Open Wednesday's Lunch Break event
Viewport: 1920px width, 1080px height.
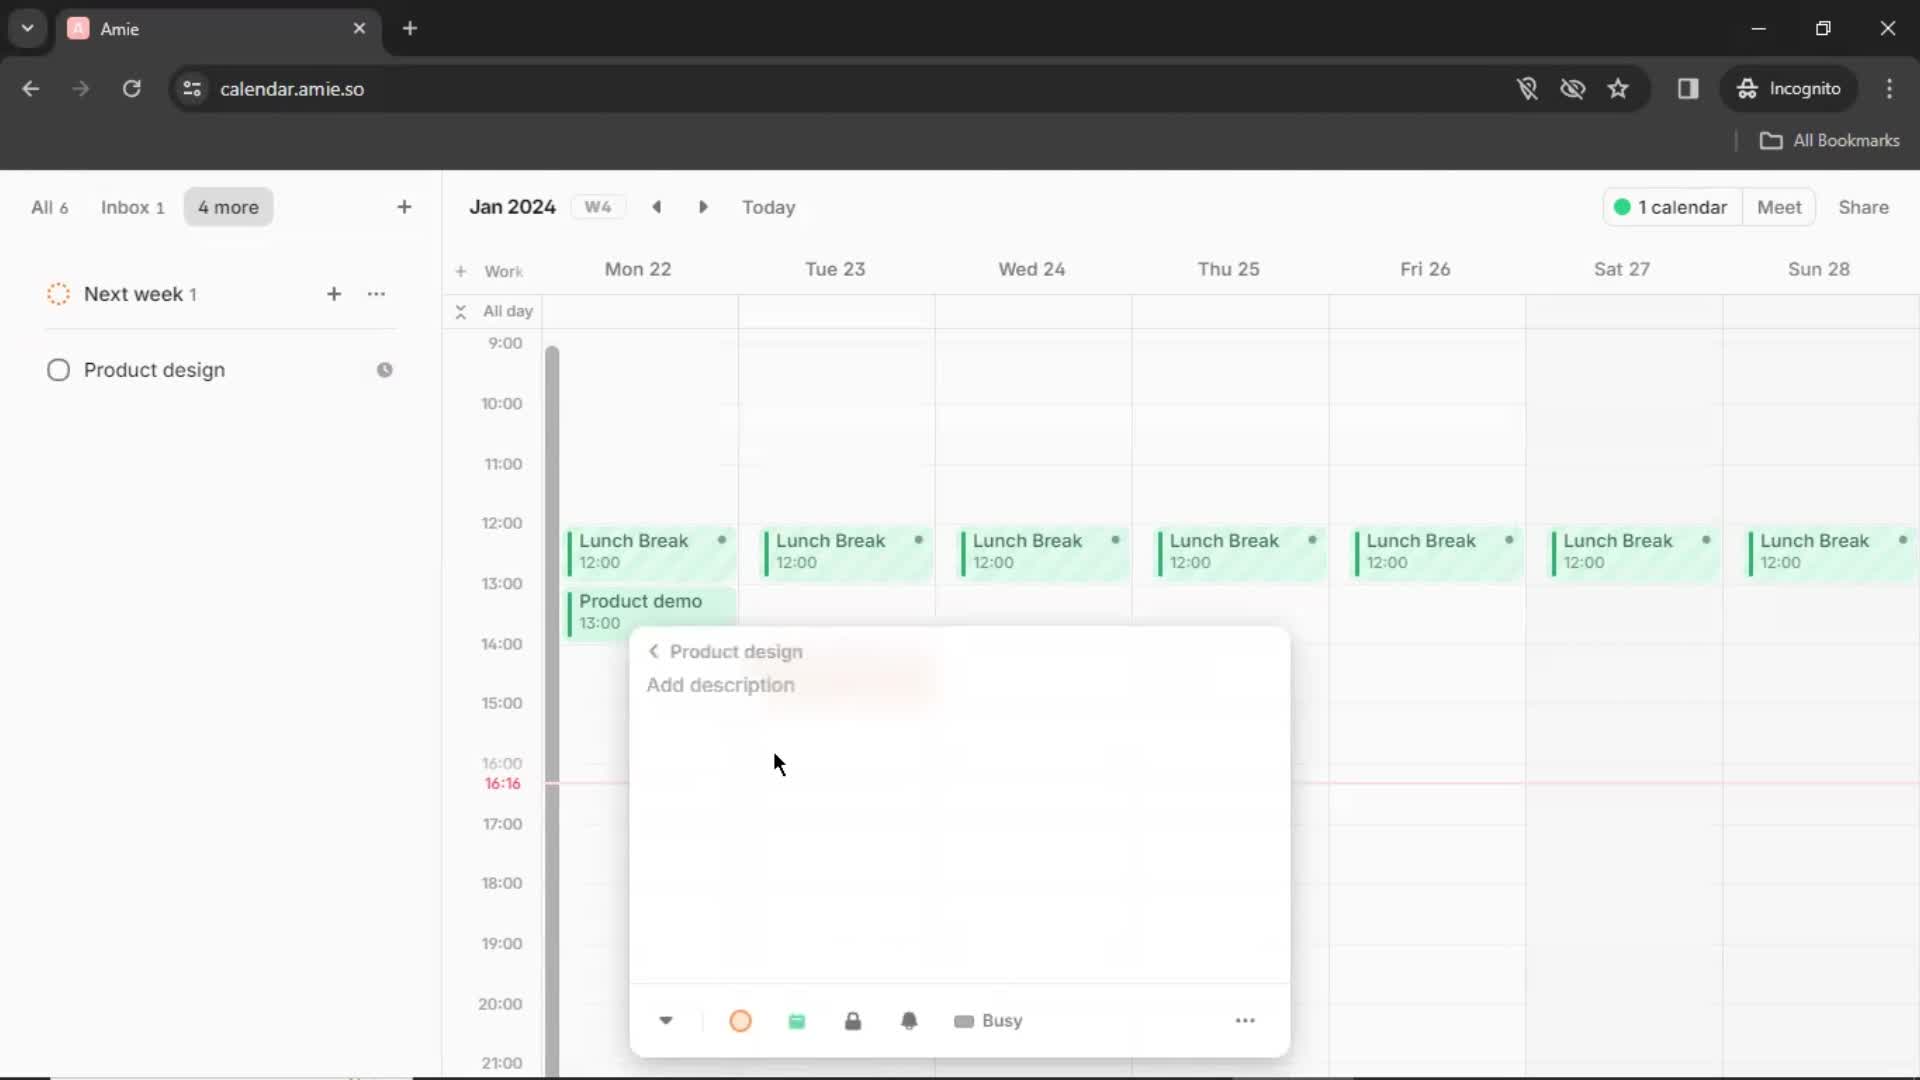click(x=1045, y=552)
